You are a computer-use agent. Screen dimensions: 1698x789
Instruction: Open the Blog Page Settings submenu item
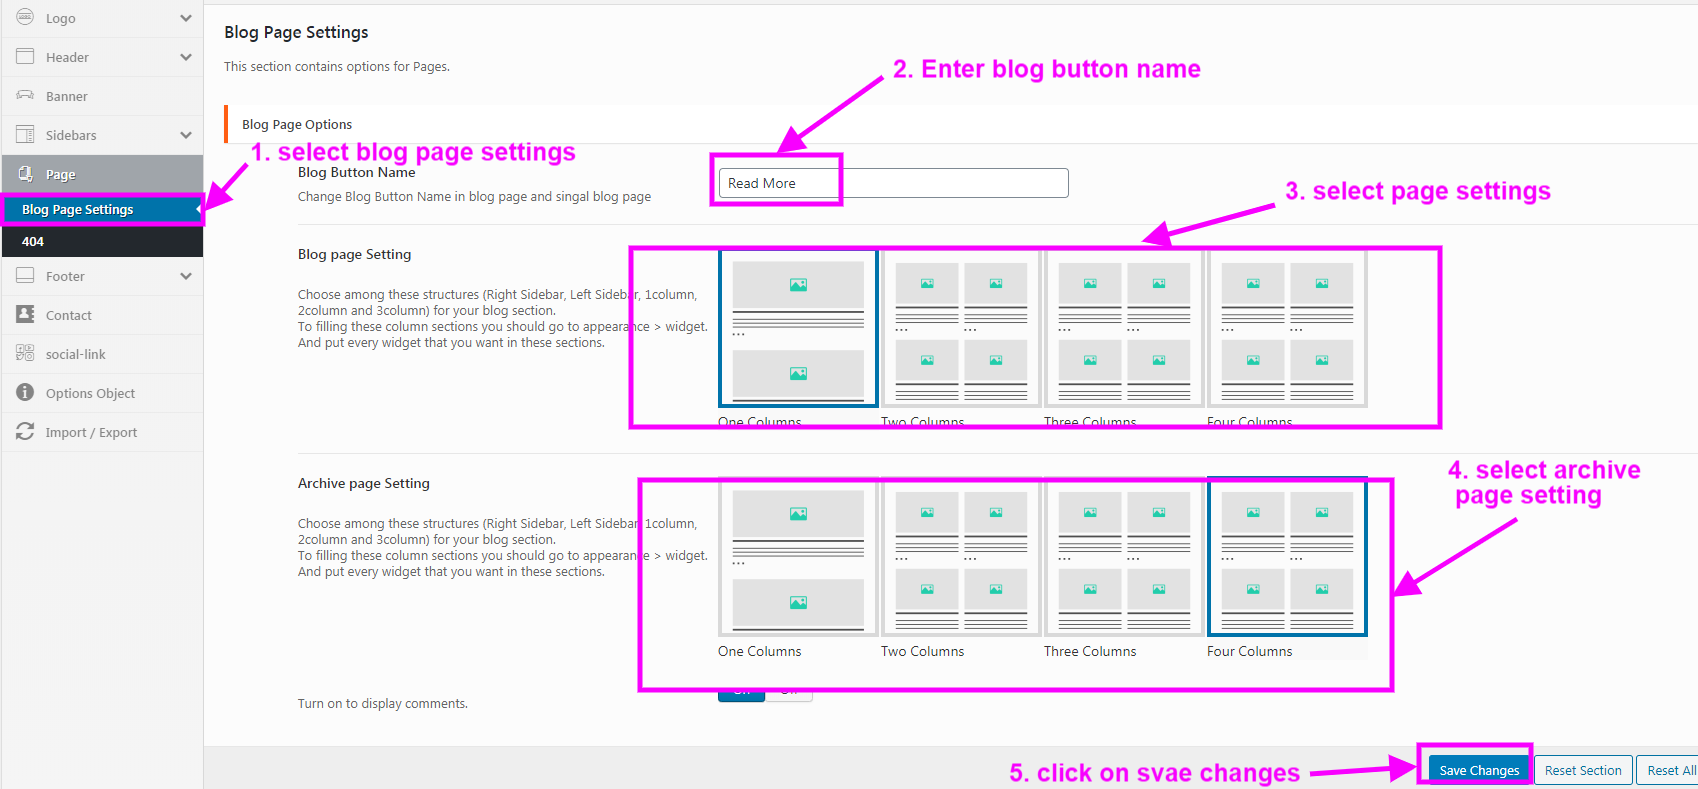(x=78, y=210)
